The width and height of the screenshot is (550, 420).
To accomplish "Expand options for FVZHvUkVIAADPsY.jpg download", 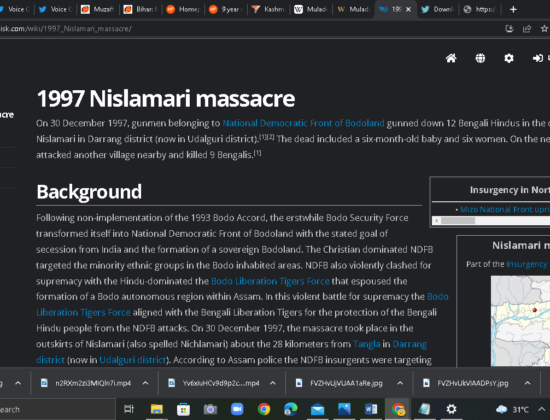I will [527, 383].
